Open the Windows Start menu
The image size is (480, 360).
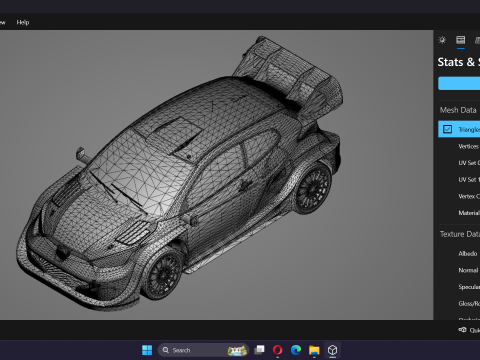147,350
